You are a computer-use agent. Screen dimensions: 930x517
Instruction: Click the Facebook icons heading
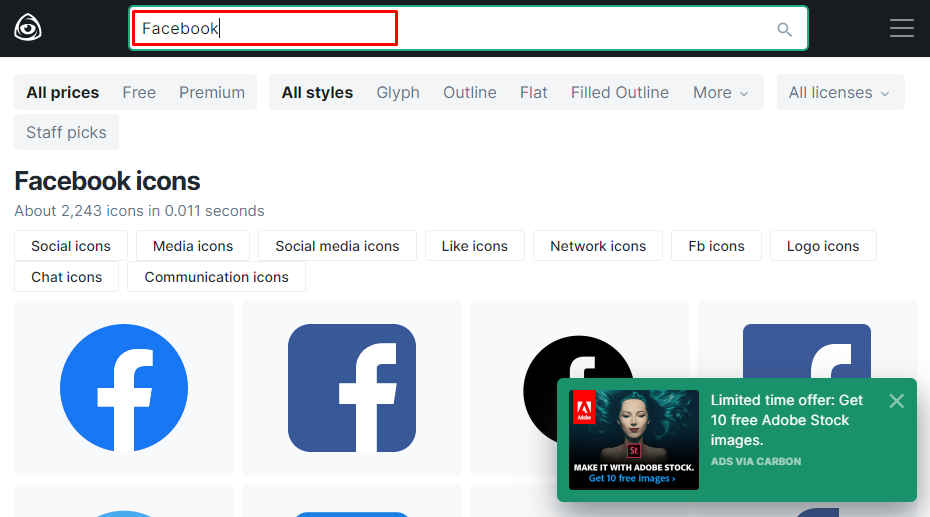tap(107, 181)
